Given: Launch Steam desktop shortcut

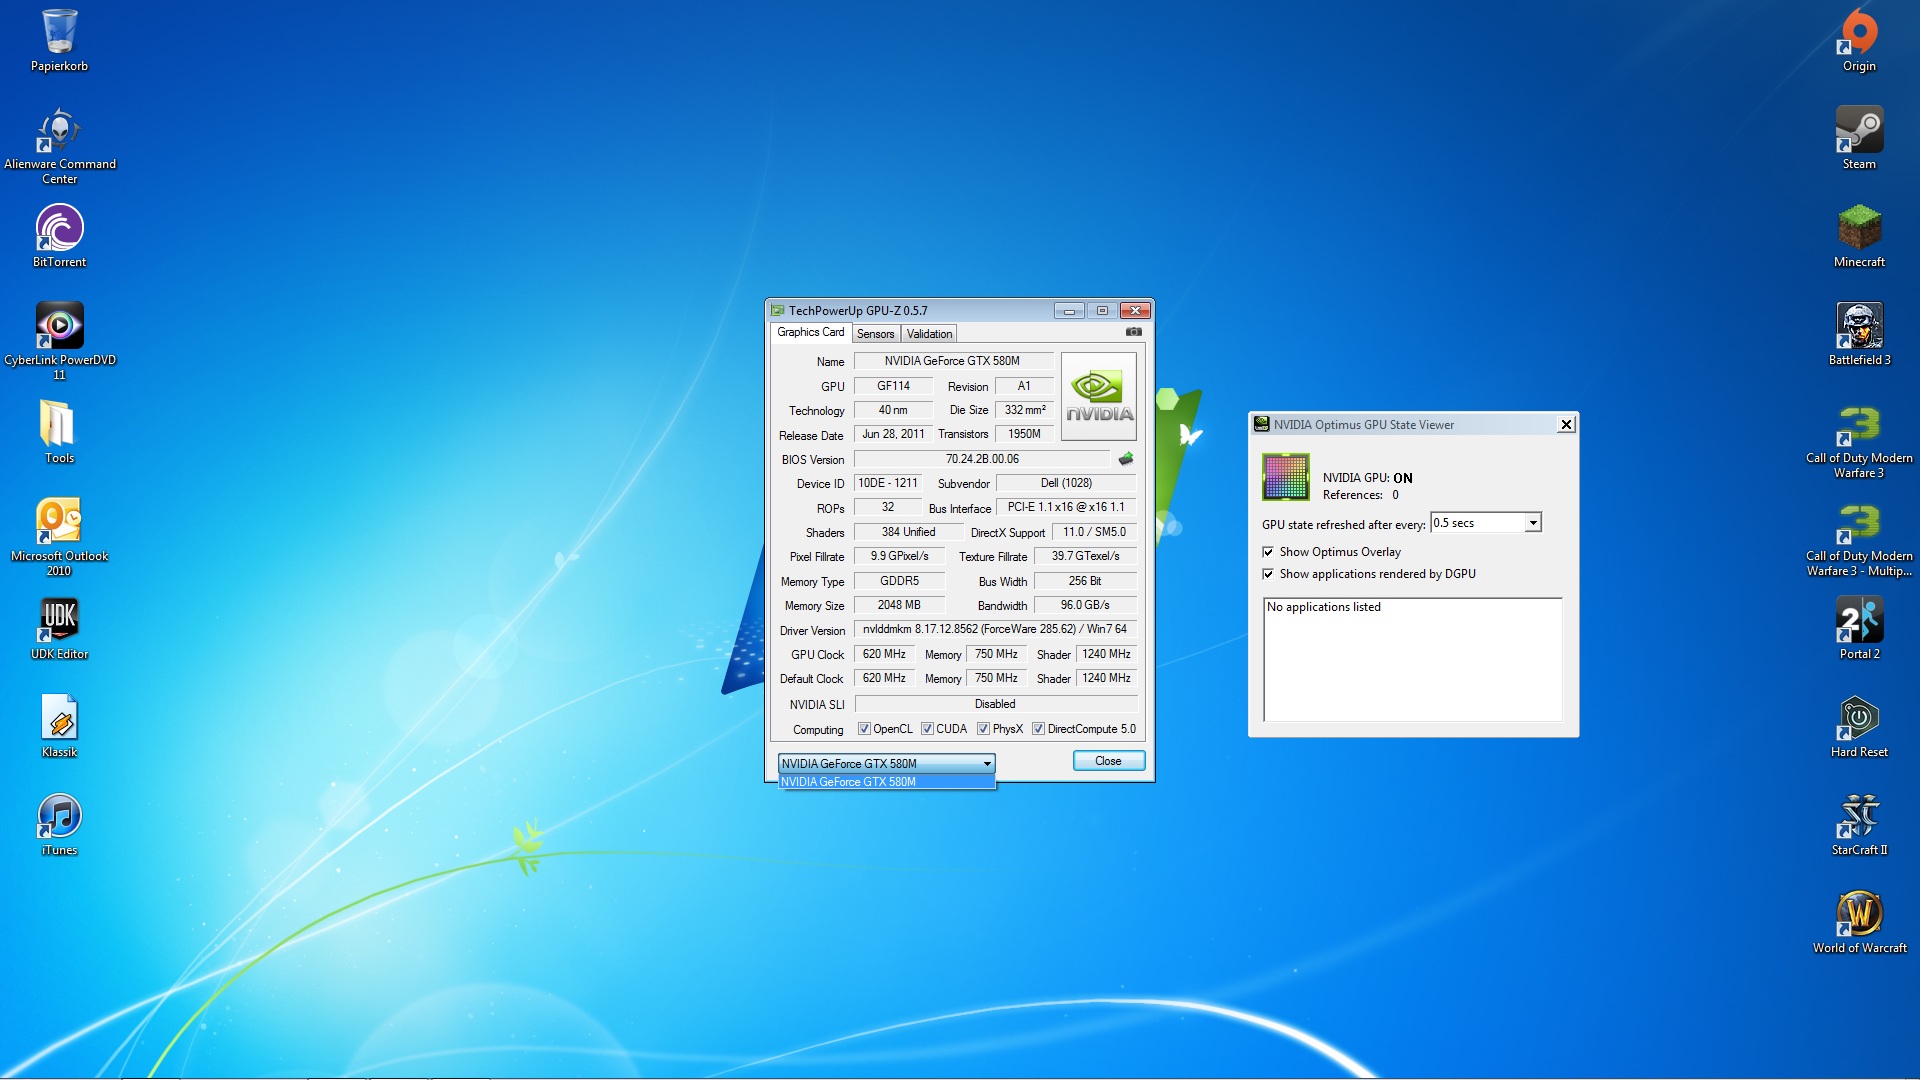Looking at the screenshot, I should (x=1859, y=138).
